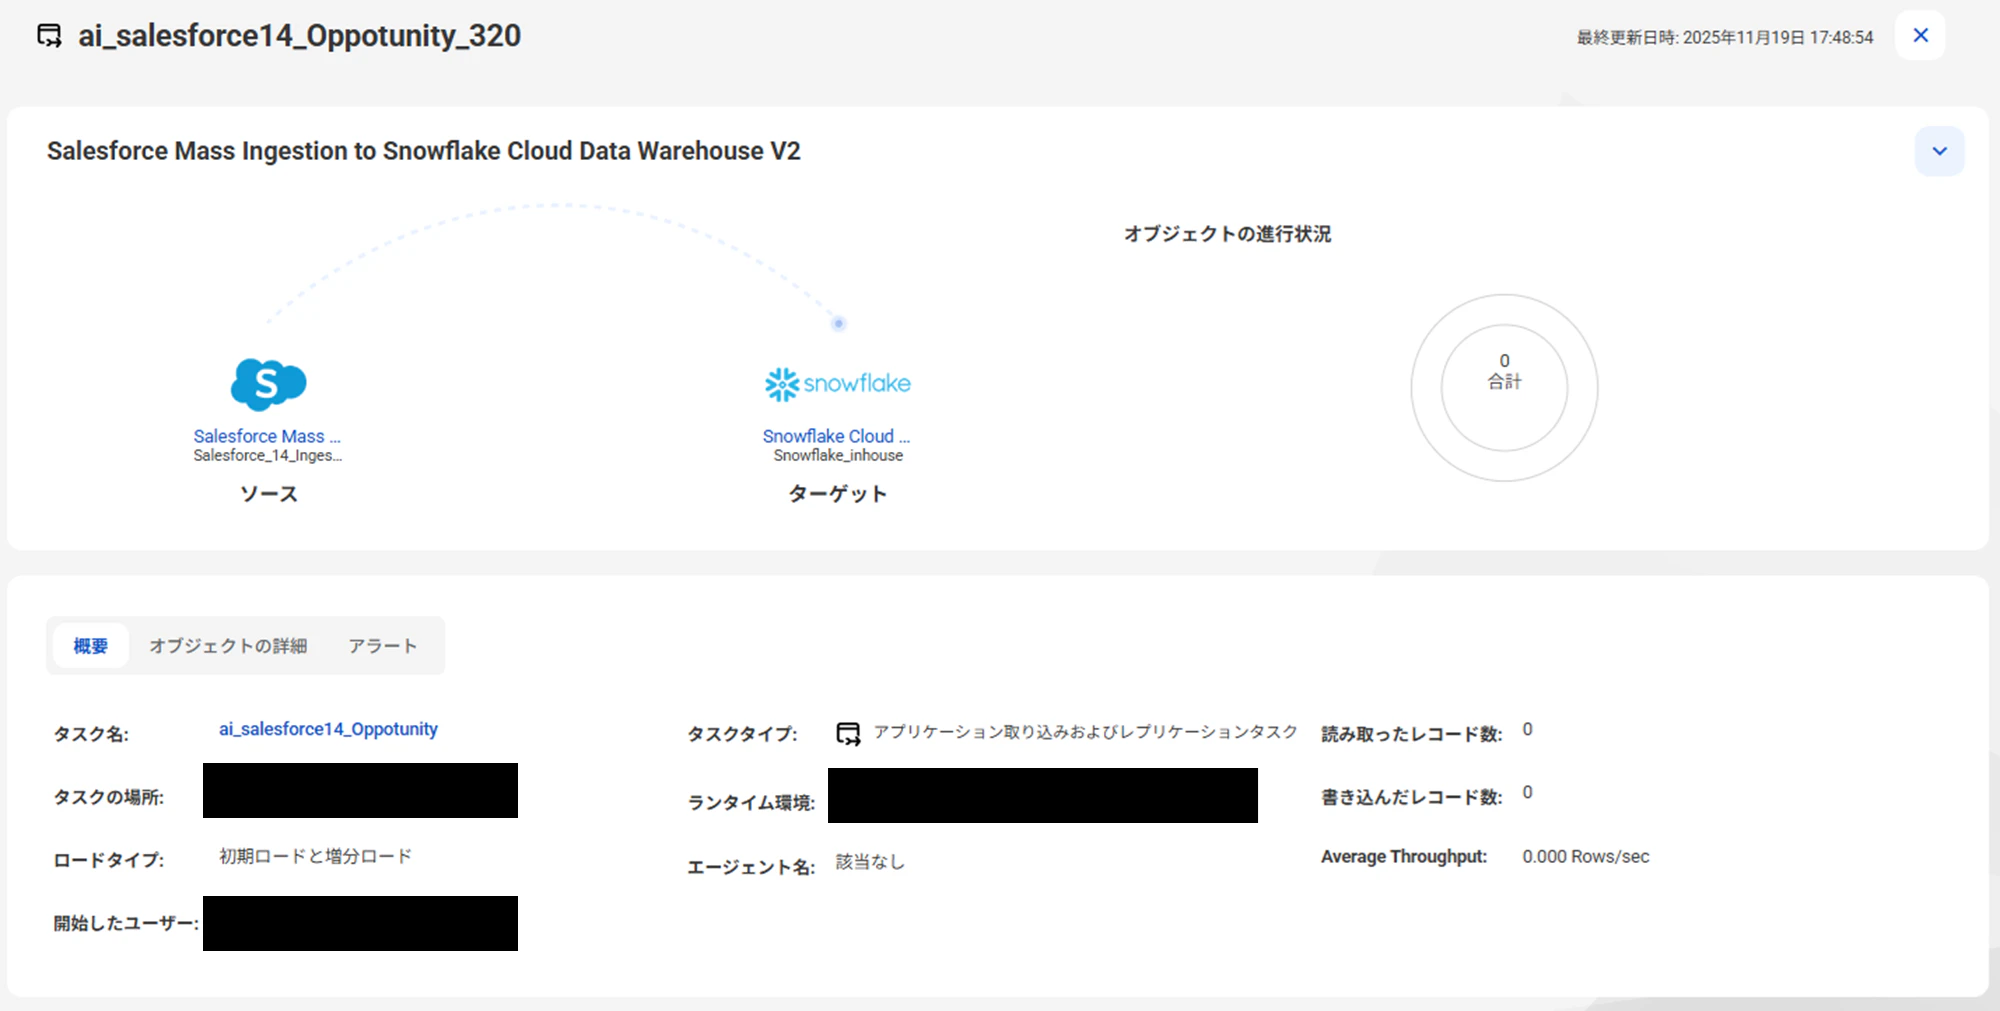Screen dimensions: 2000x1011
Task: Collapse the Salesforce Mass Ingestion overview section
Action: pos(1939,151)
